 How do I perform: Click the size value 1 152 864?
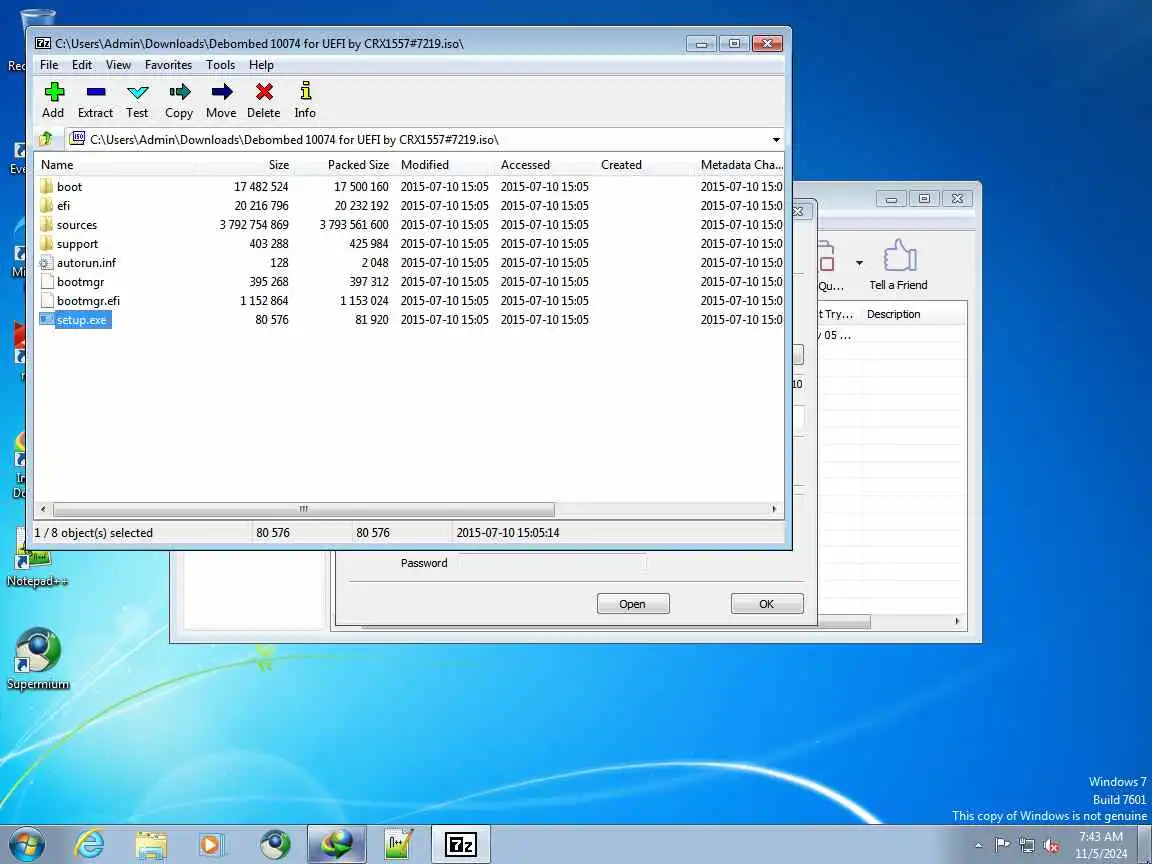click(264, 301)
